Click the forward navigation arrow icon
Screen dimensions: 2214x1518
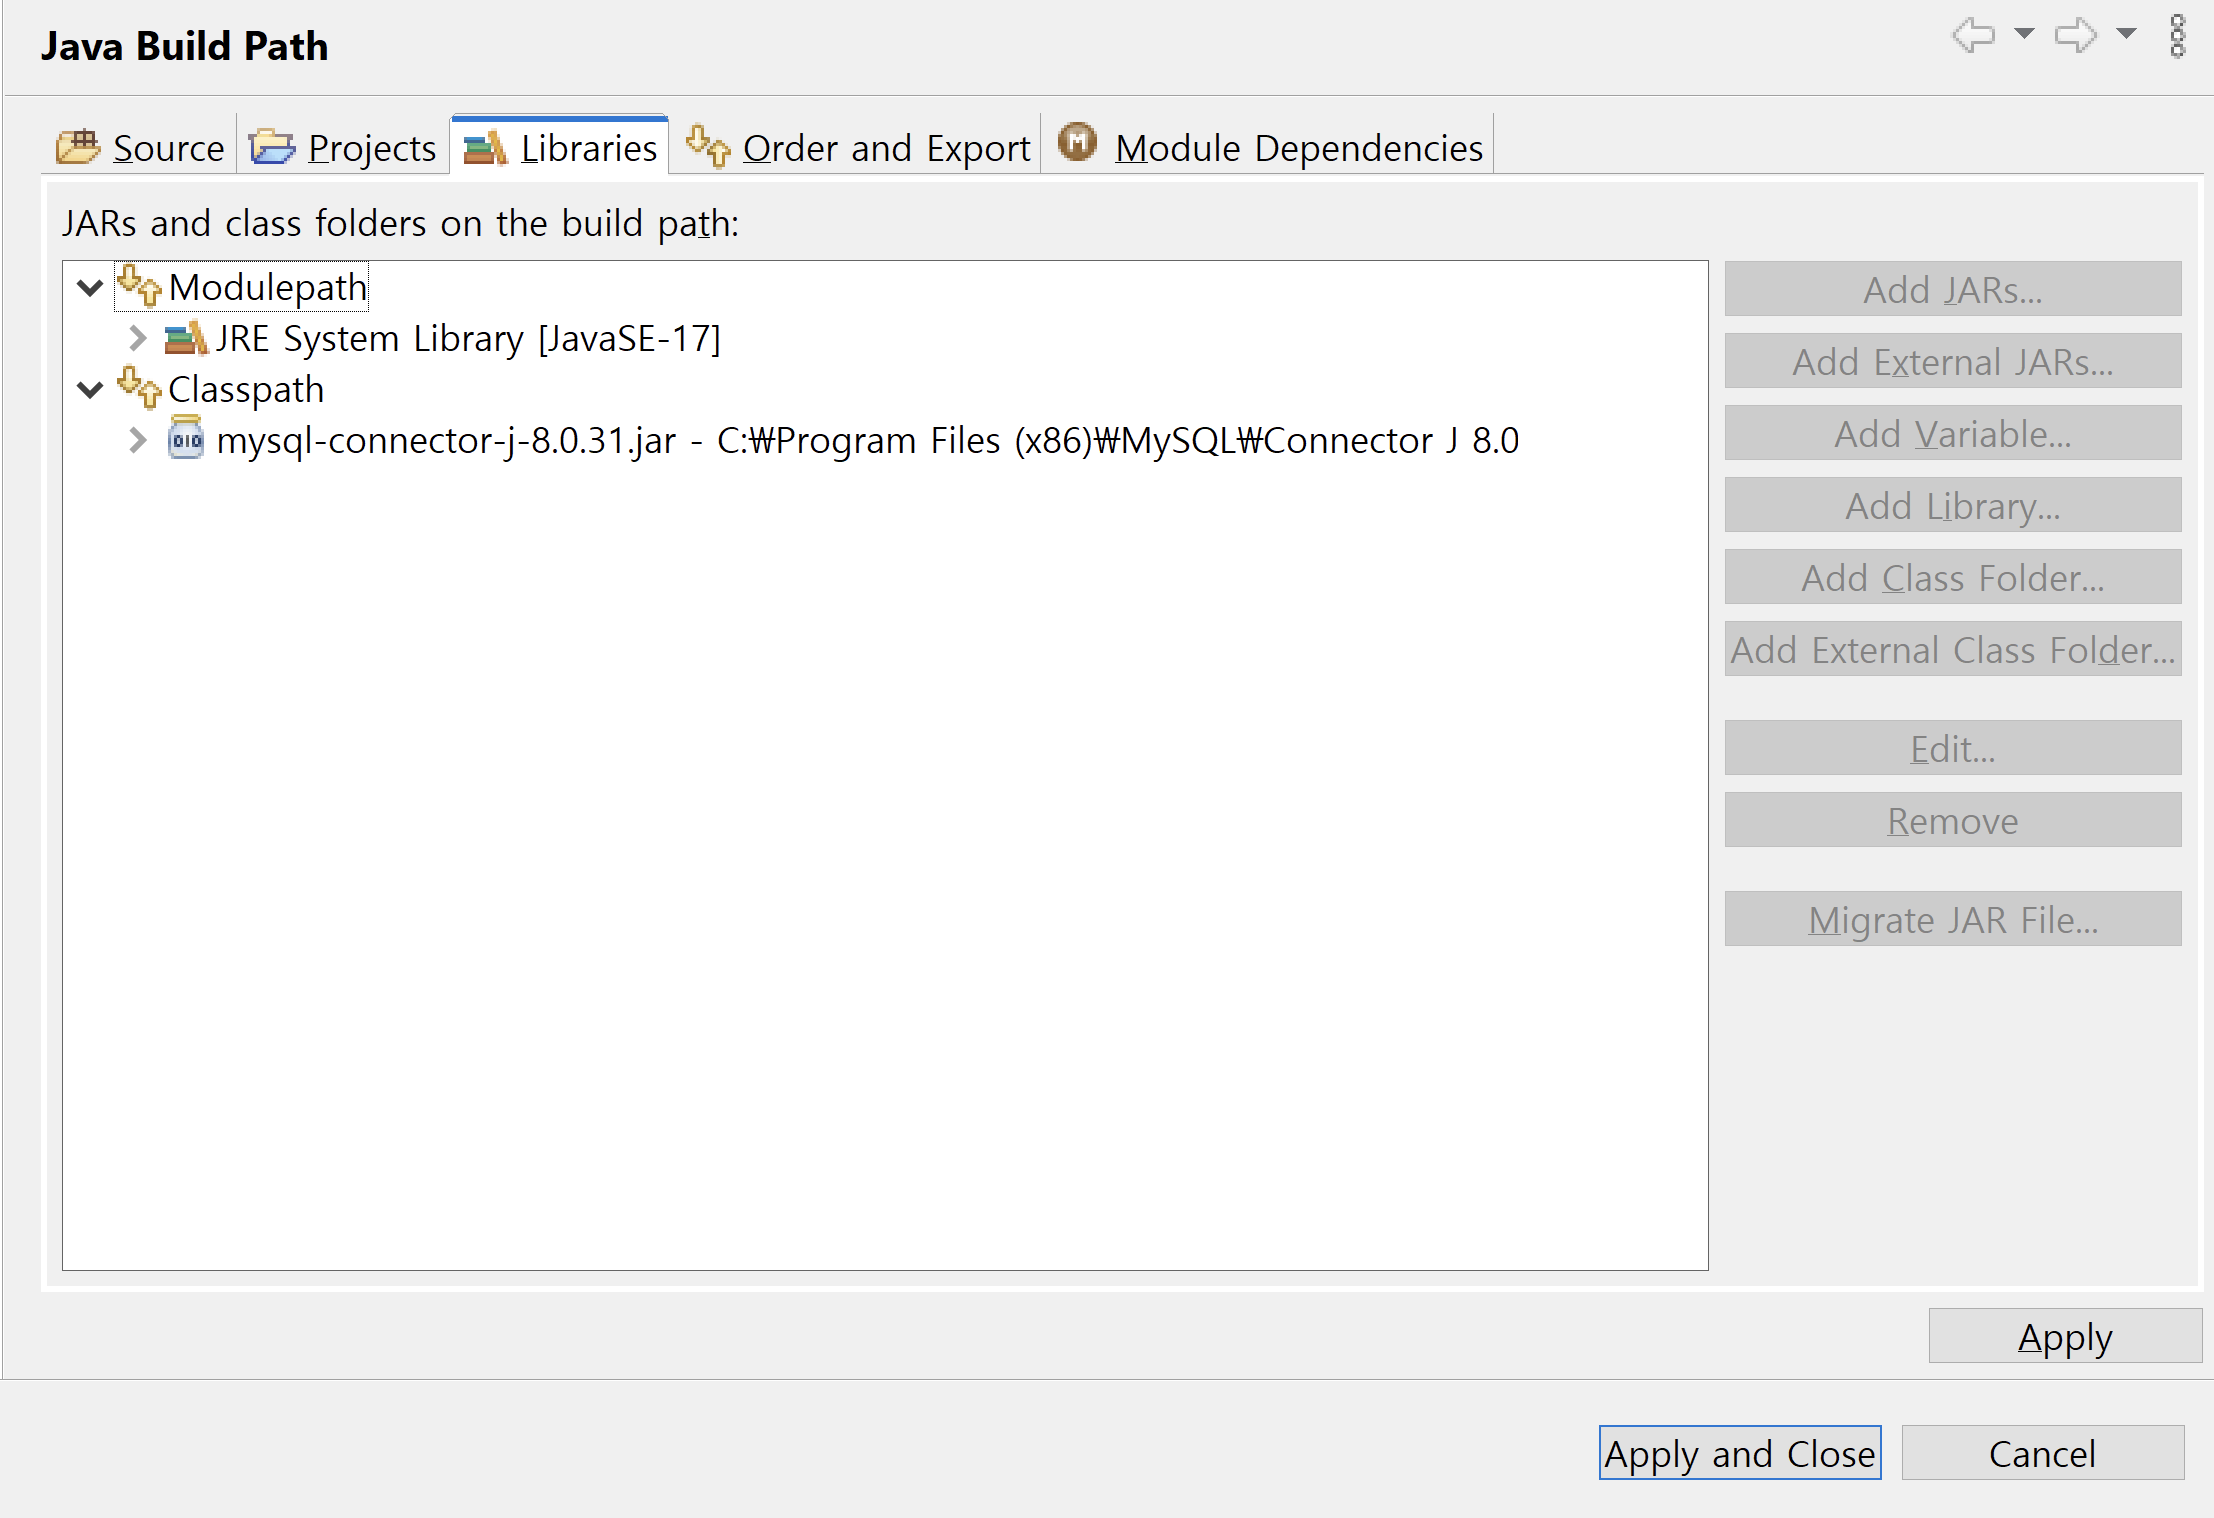click(2076, 35)
